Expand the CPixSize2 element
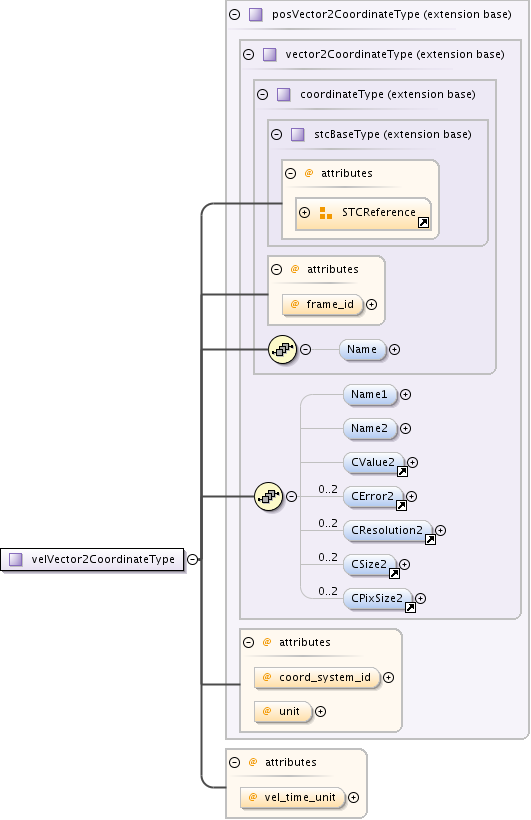Screen dimensions: 531x820 pos(421,598)
